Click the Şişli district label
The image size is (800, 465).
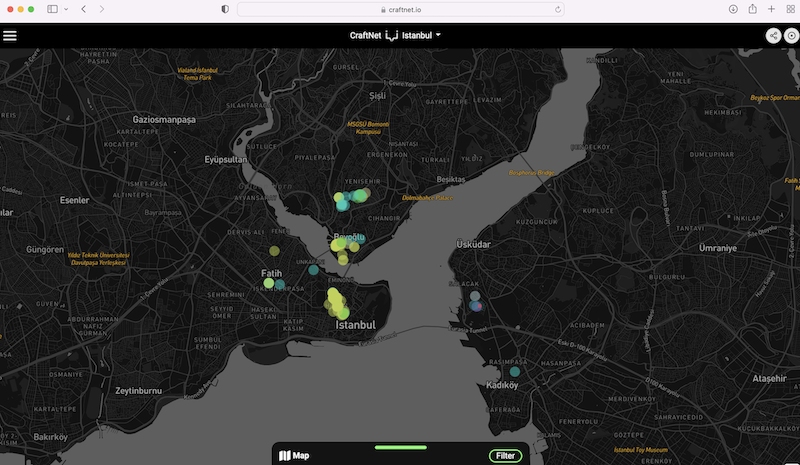pos(378,95)
